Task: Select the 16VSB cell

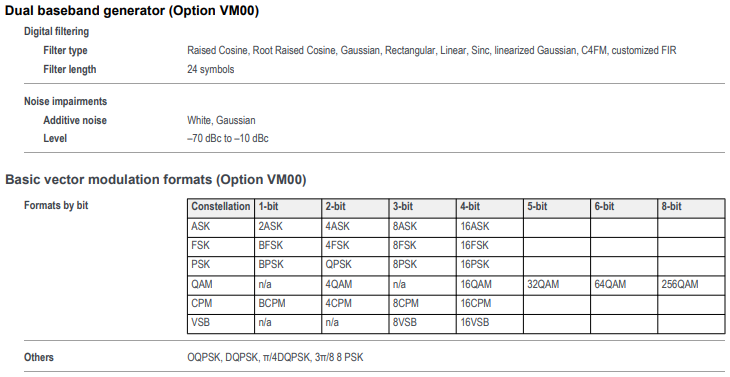Action: tap(490, 323)
